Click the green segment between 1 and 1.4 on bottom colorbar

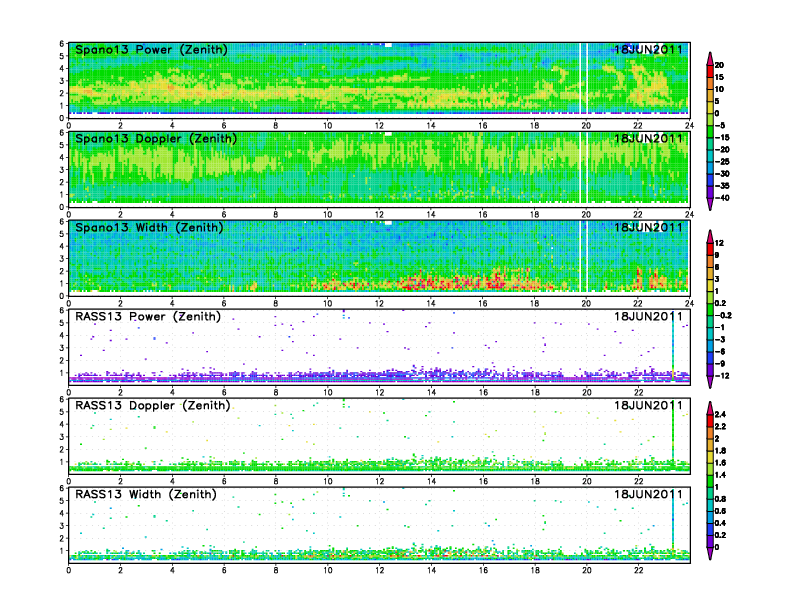(710, 481)
